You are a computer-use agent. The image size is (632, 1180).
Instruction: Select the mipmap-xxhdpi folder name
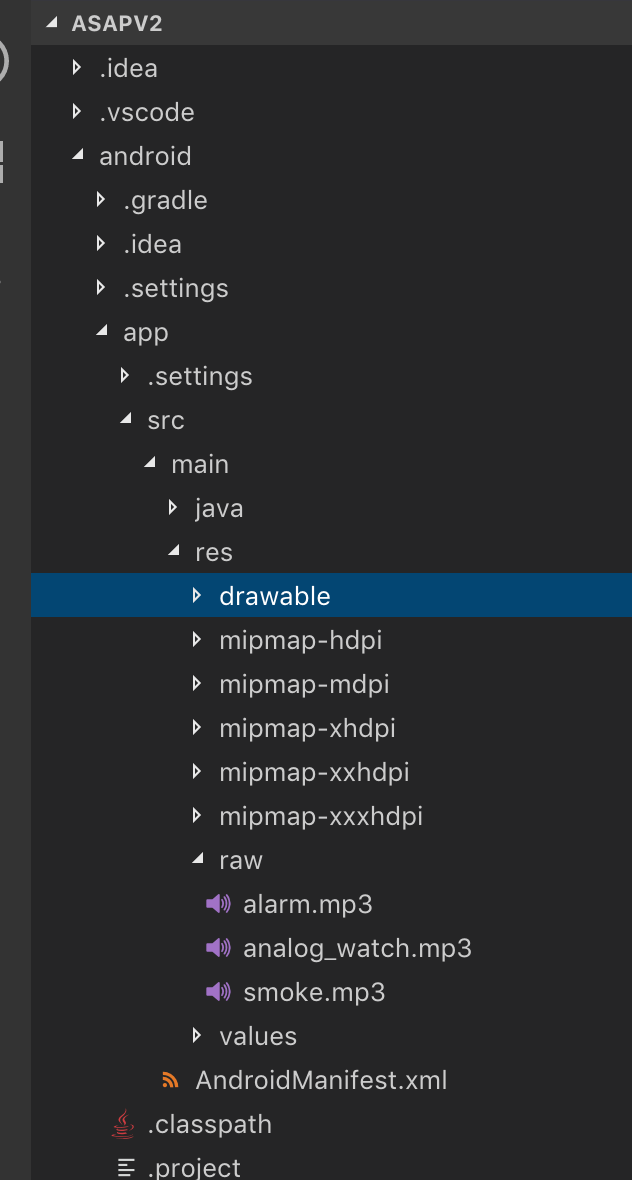point(314,772)
